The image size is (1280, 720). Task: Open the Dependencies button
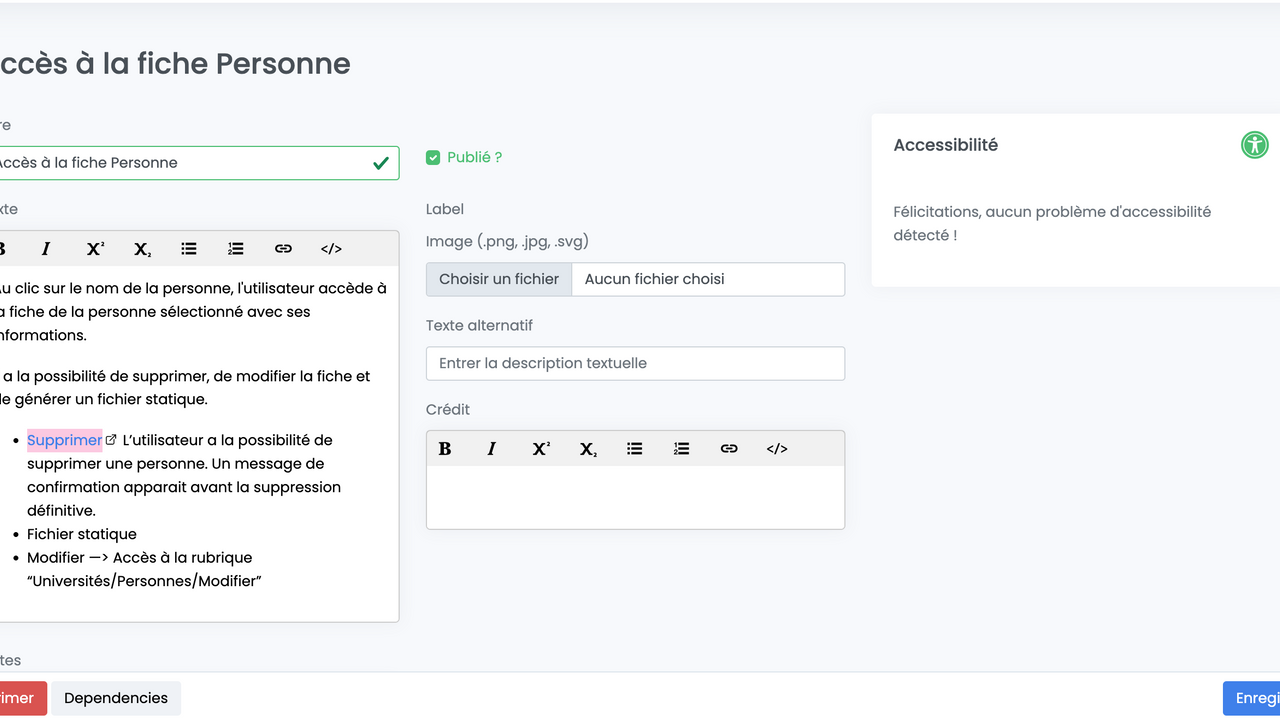[x=116, y=698]
